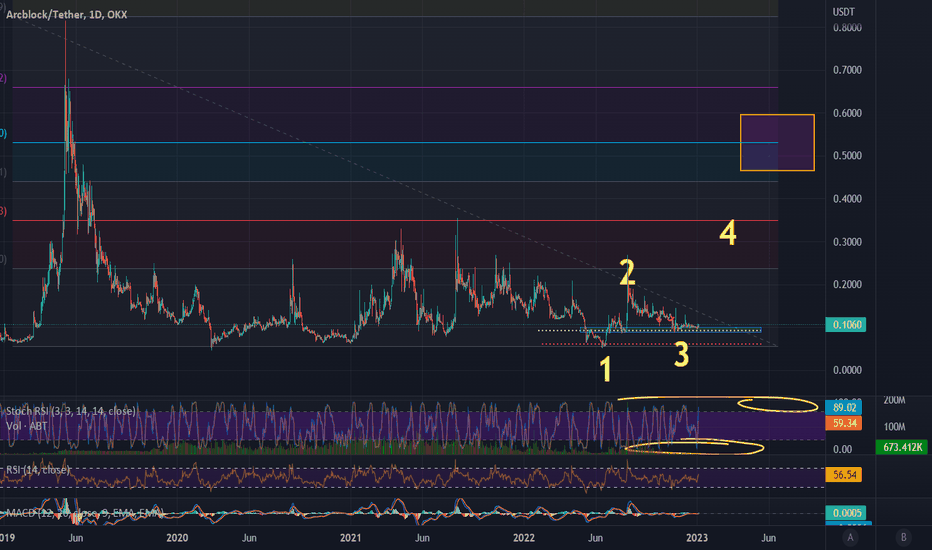
Task: Select the Stoch RSI indicator legend
Action: coord(71,411)
